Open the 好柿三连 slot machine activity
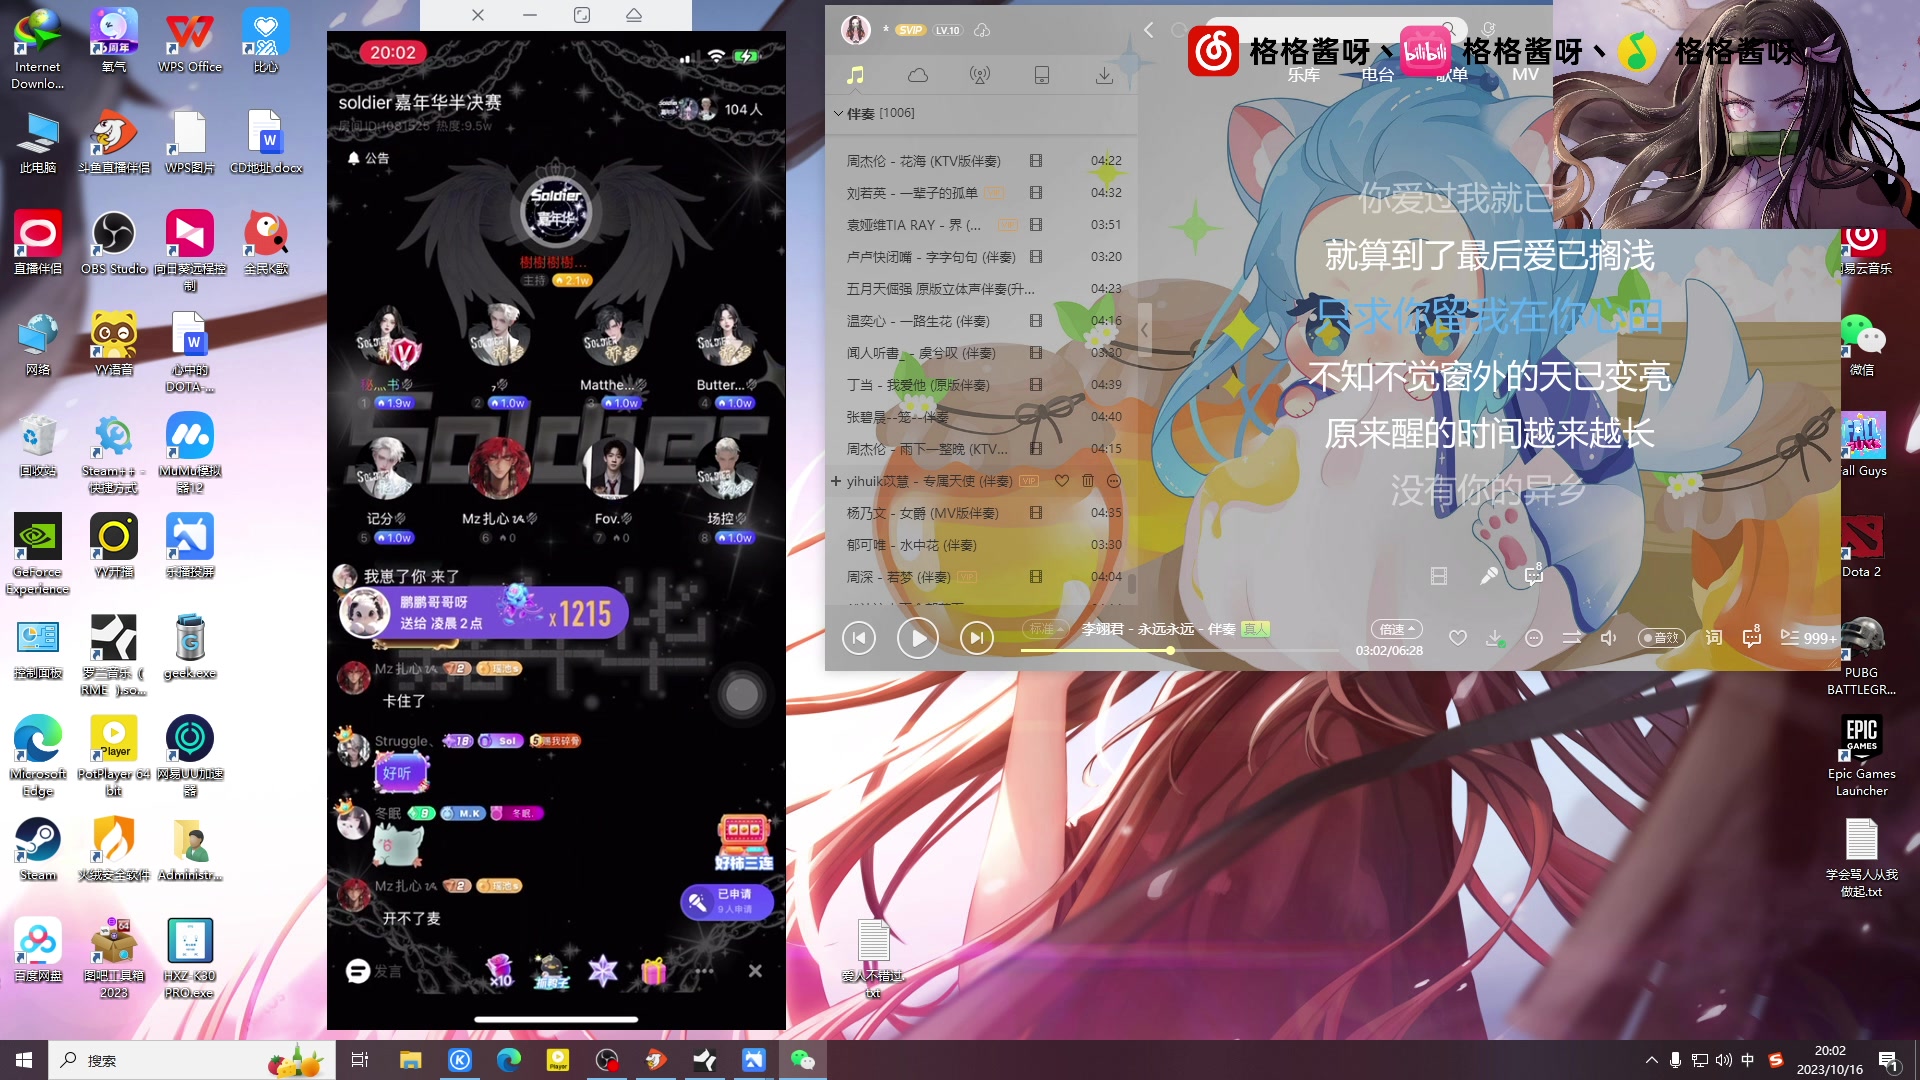The width and height of the screenshot is (1920, 1080). (743, 842)
